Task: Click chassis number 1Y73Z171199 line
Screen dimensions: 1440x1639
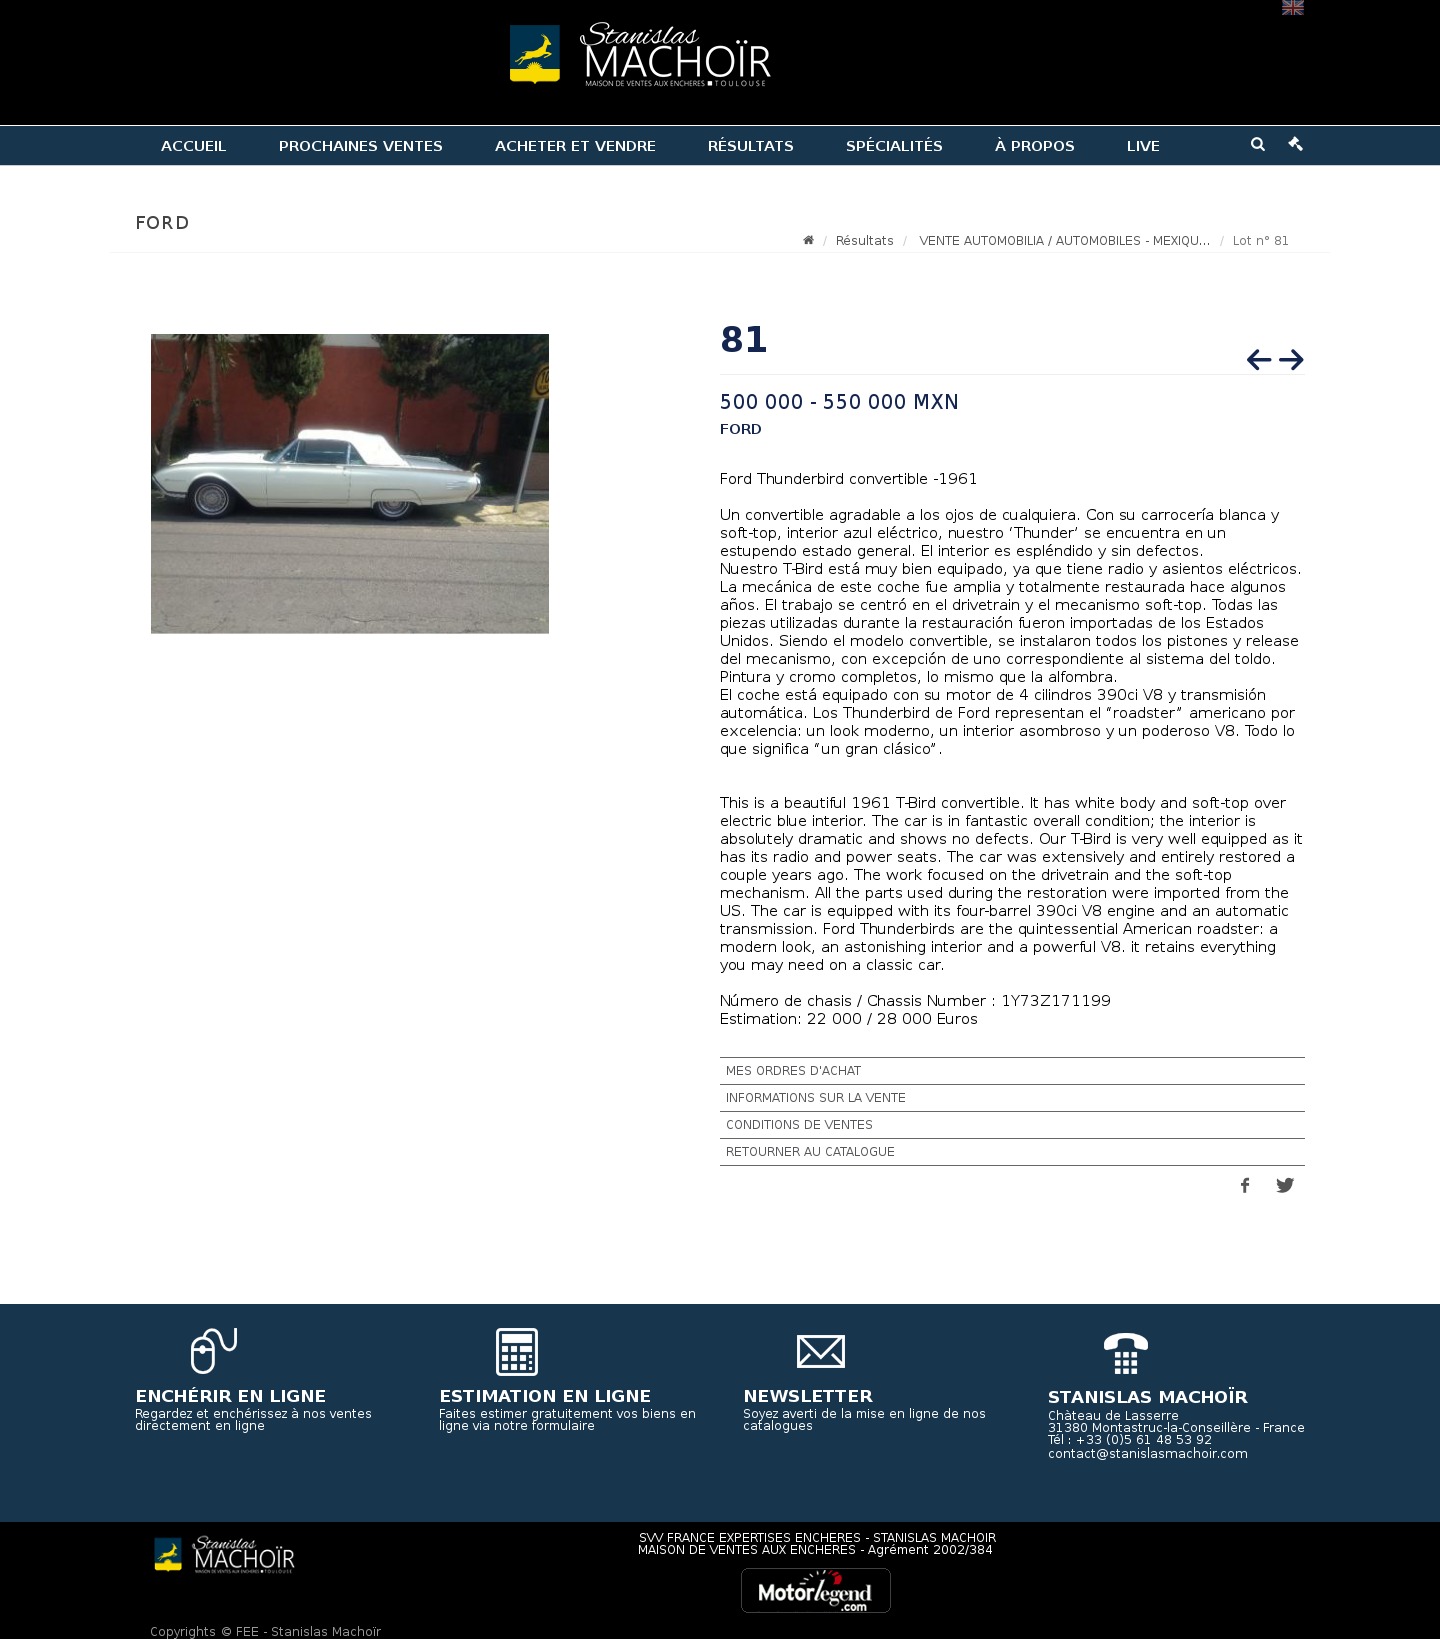Action: (x=915, y=1001)
